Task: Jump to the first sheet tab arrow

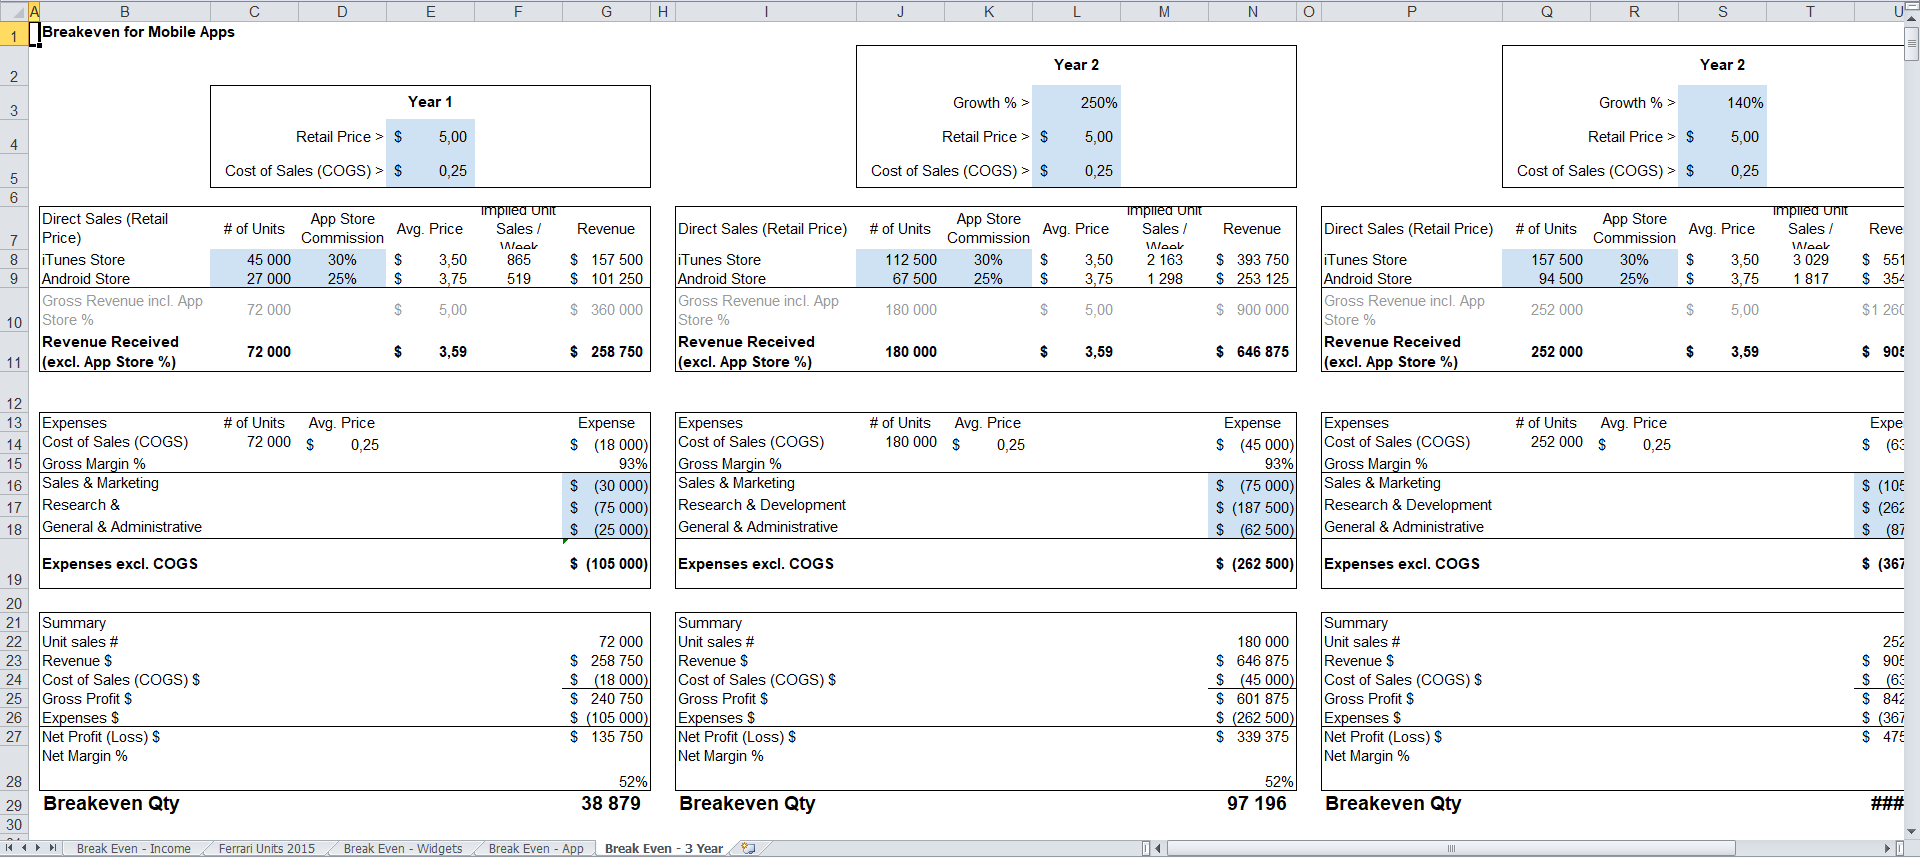Action: [10, 848]
